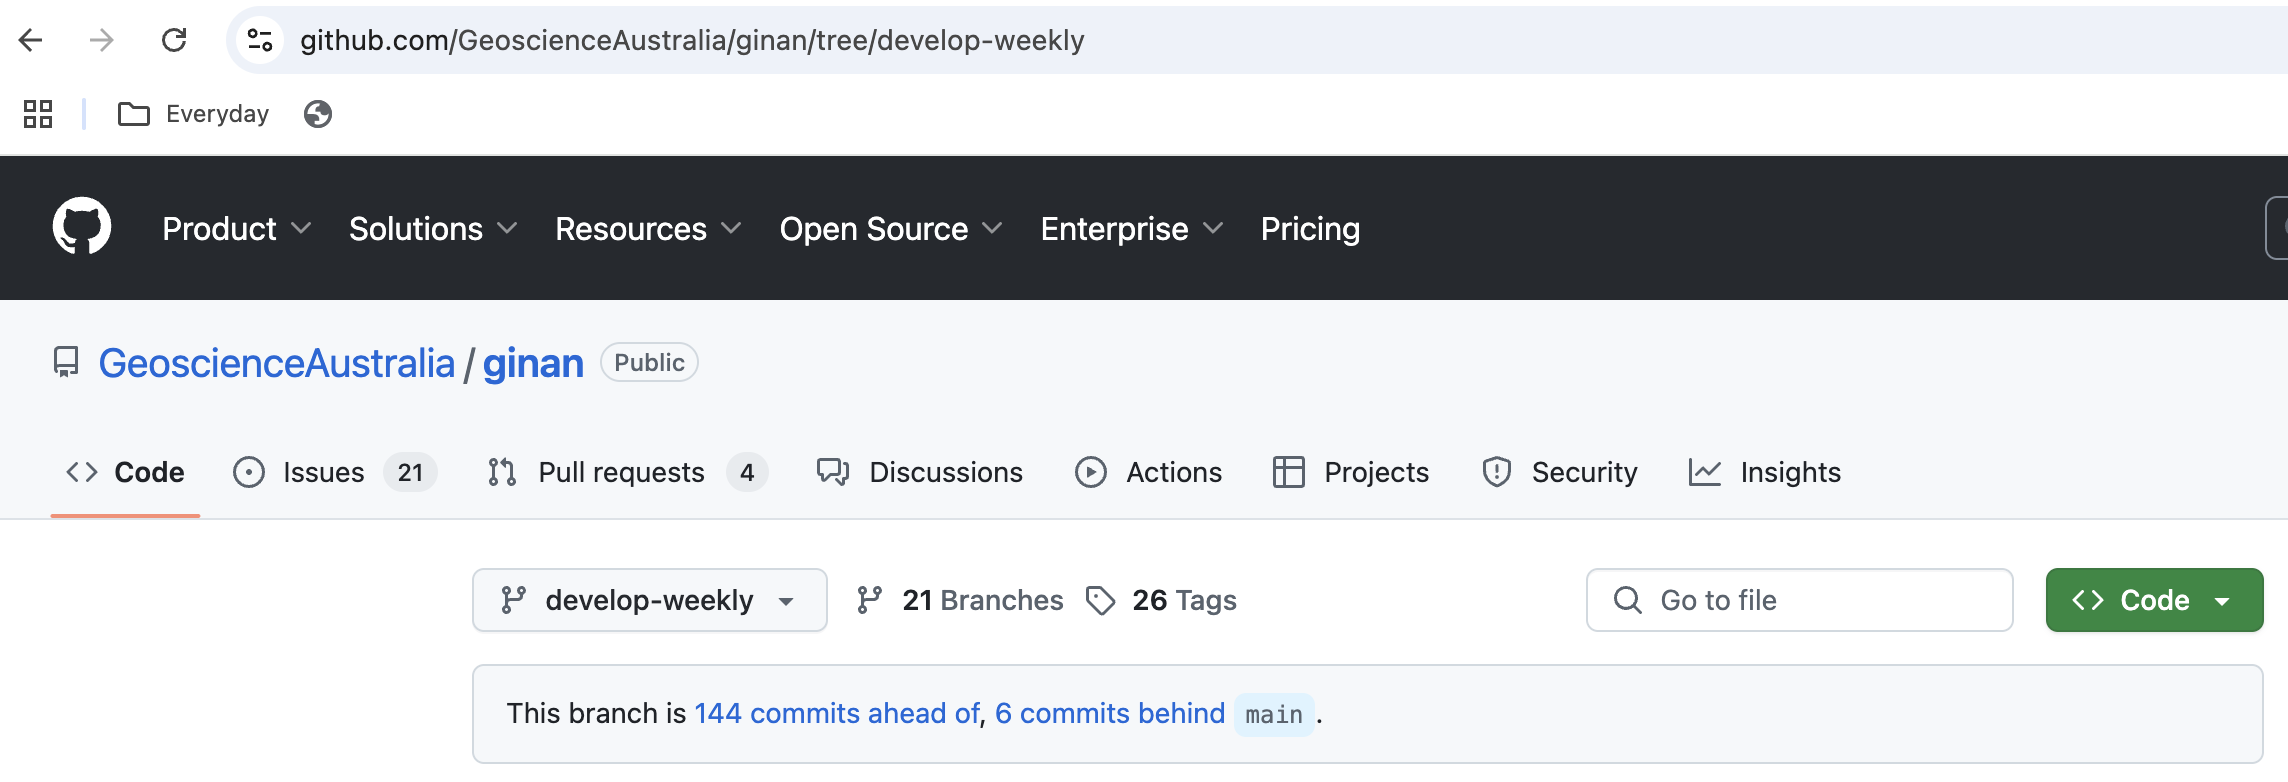
Task: Switch to the Issues tab
Action: [335, 472]
